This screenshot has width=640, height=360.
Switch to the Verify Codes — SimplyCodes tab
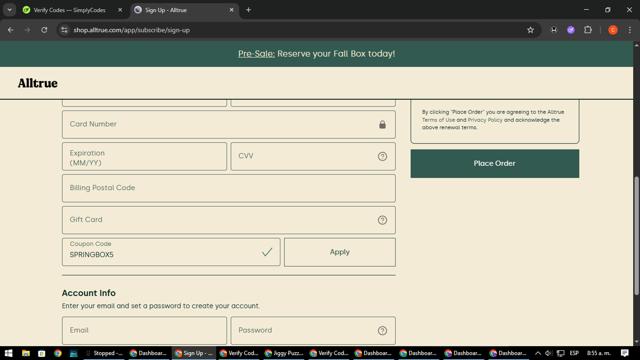tap(69, 10)
